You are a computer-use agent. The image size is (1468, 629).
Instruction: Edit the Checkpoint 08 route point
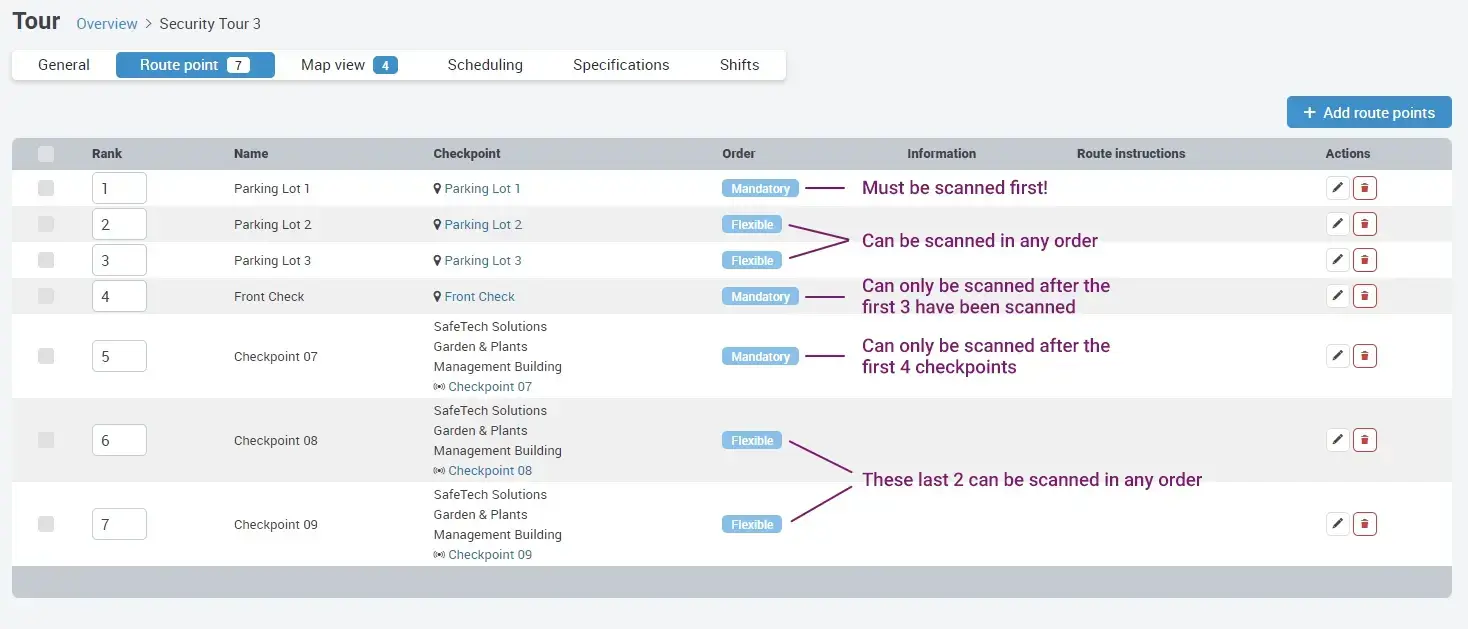click(x=1337, y=440)
